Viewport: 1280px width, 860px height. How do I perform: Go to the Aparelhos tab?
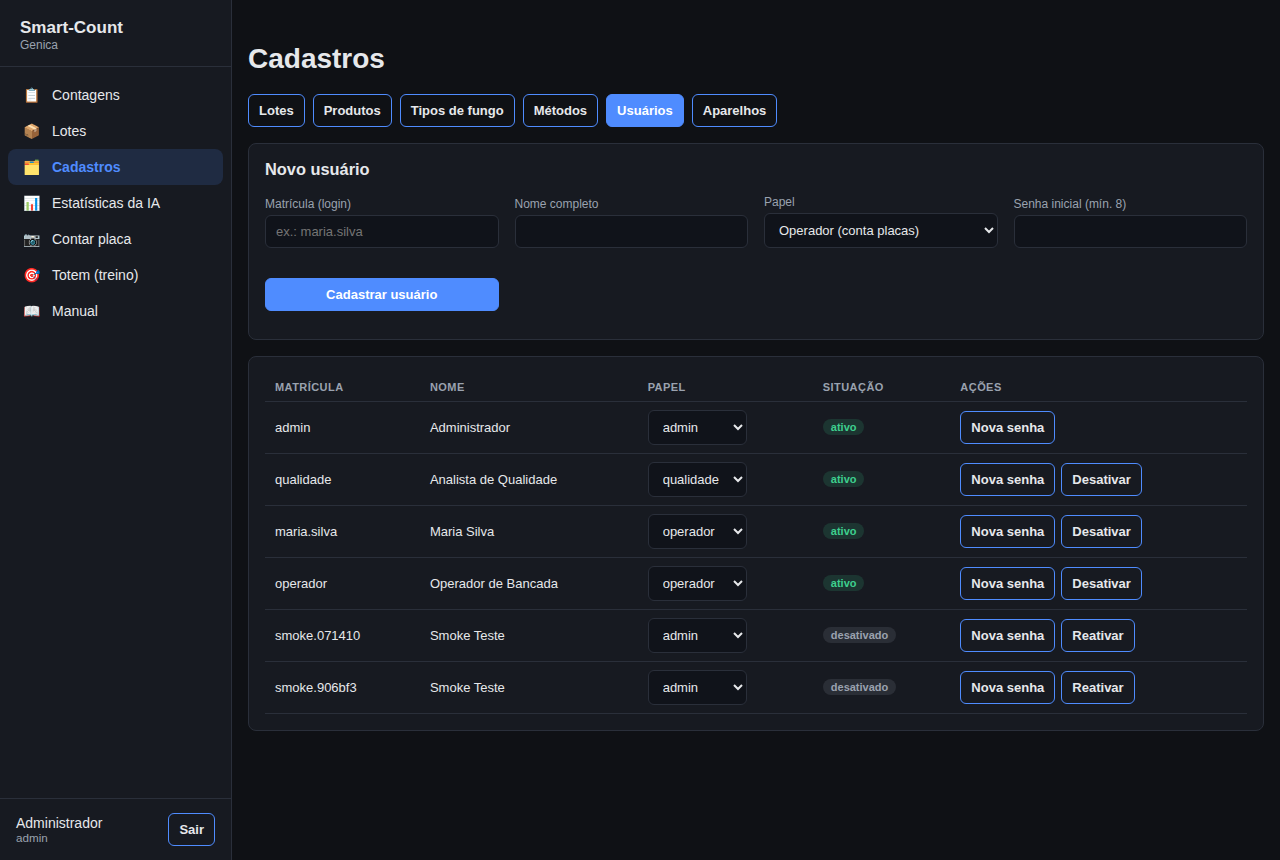(734, 110)
